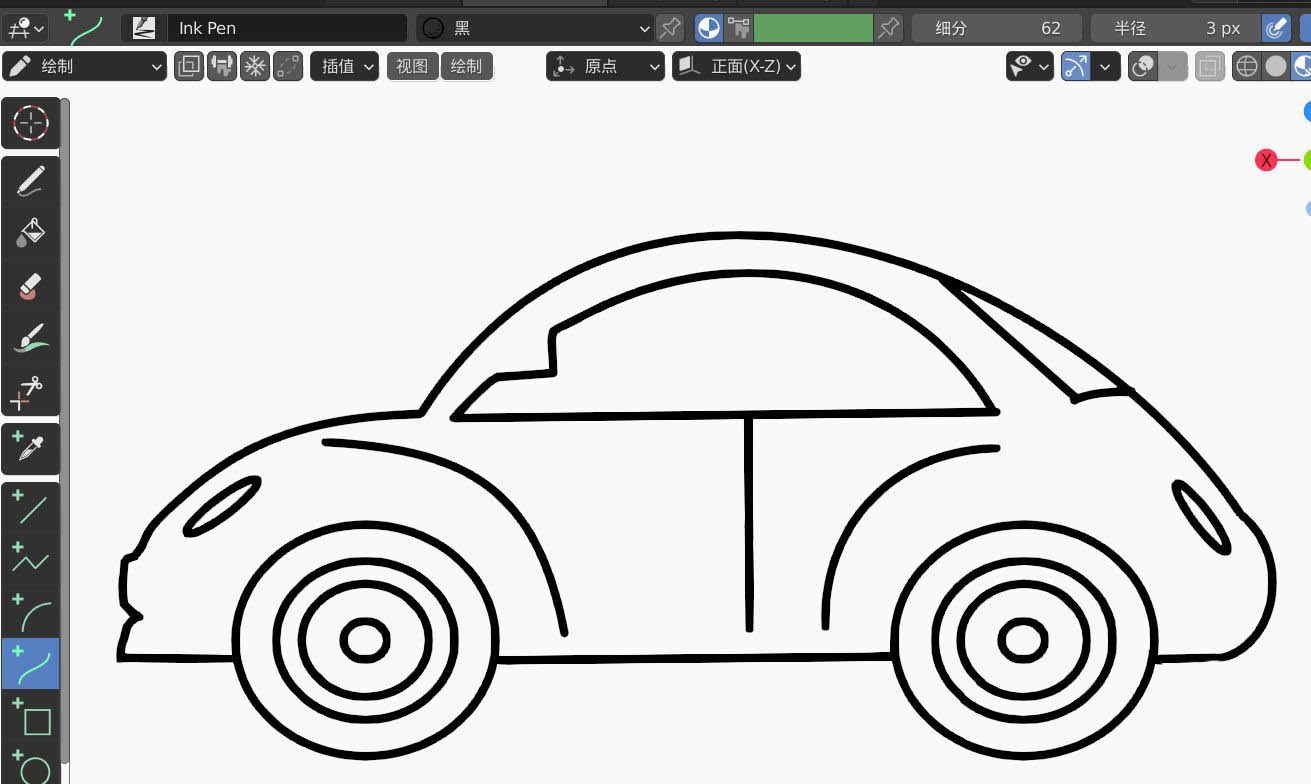Open the 正面(X-Z) drawing plane dropdown

[737, 66]
